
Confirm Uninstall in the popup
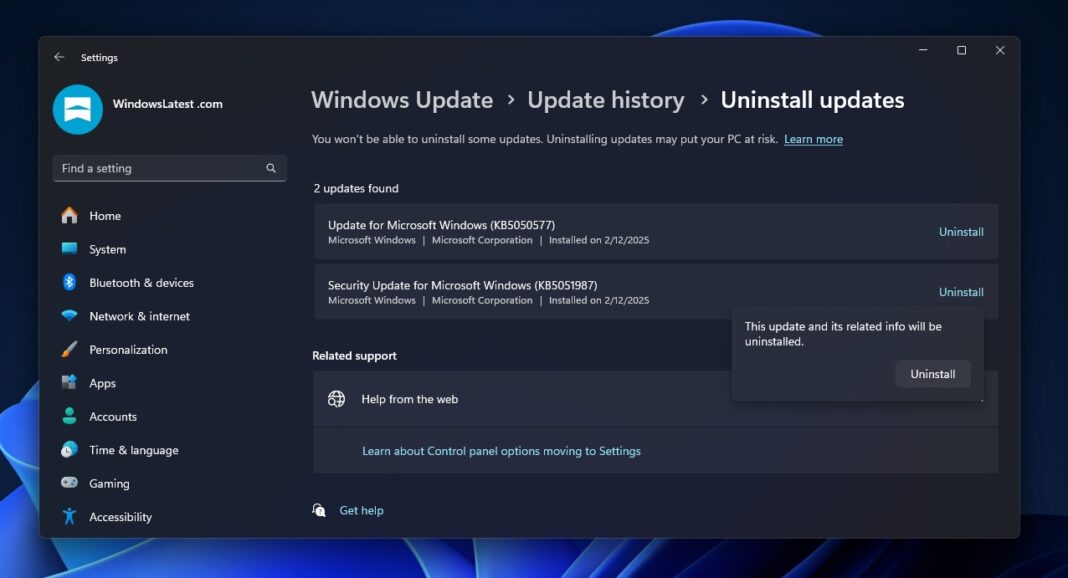coord(932,374)
